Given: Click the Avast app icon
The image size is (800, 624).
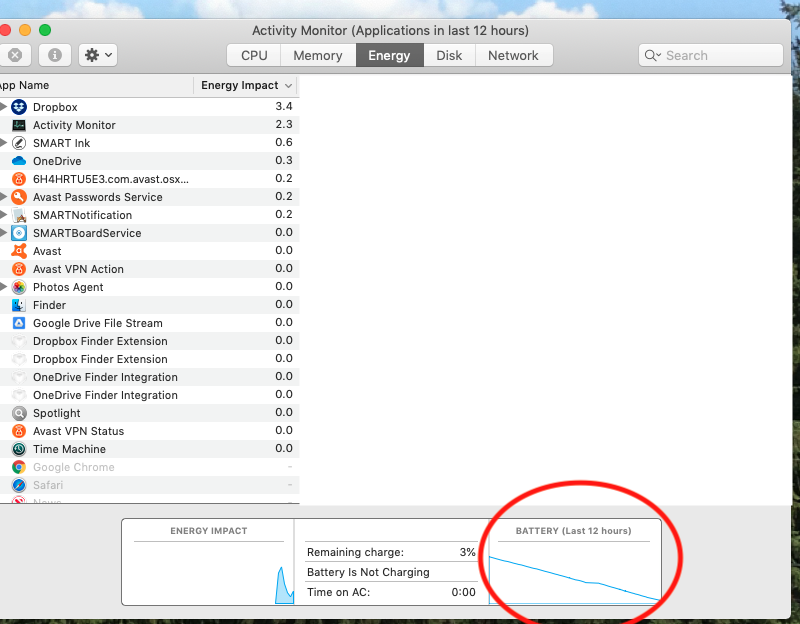Looking at the screenshot, I should tap(19, 251).
